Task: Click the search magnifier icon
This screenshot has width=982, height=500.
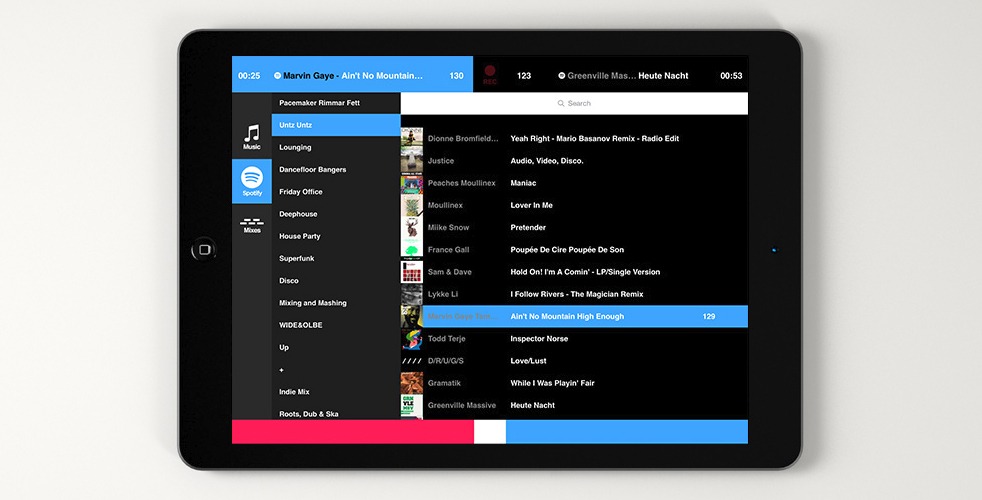Action: 561,103
